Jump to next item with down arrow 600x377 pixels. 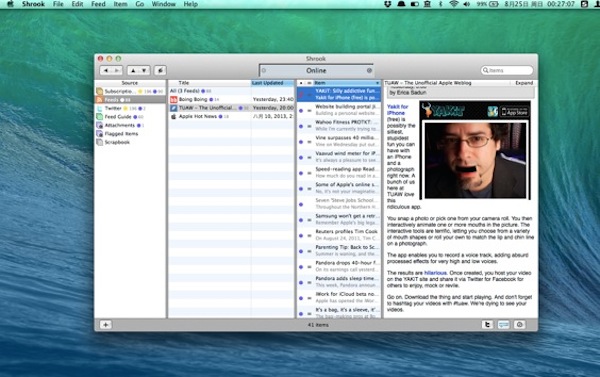point(144,70)
